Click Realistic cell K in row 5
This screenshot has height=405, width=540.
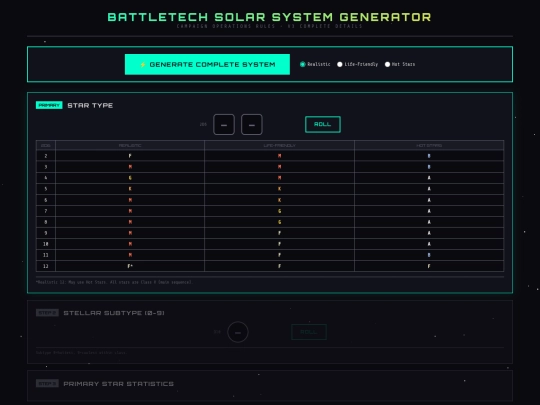130,189
